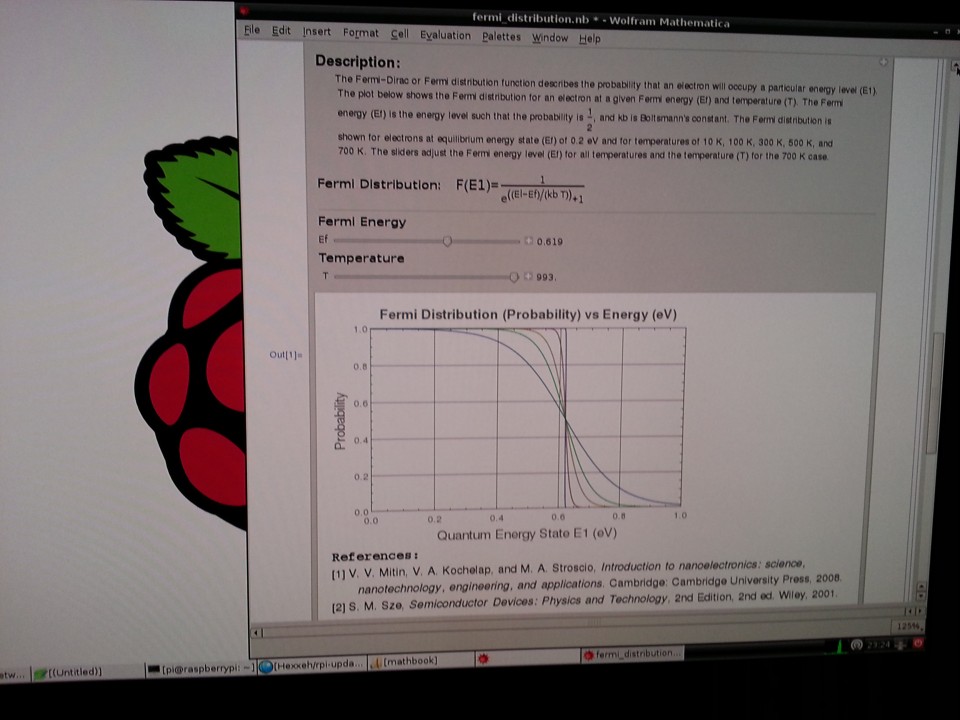Click the clock showing 23:24
The image size is (960, 720).
[879, 645]
